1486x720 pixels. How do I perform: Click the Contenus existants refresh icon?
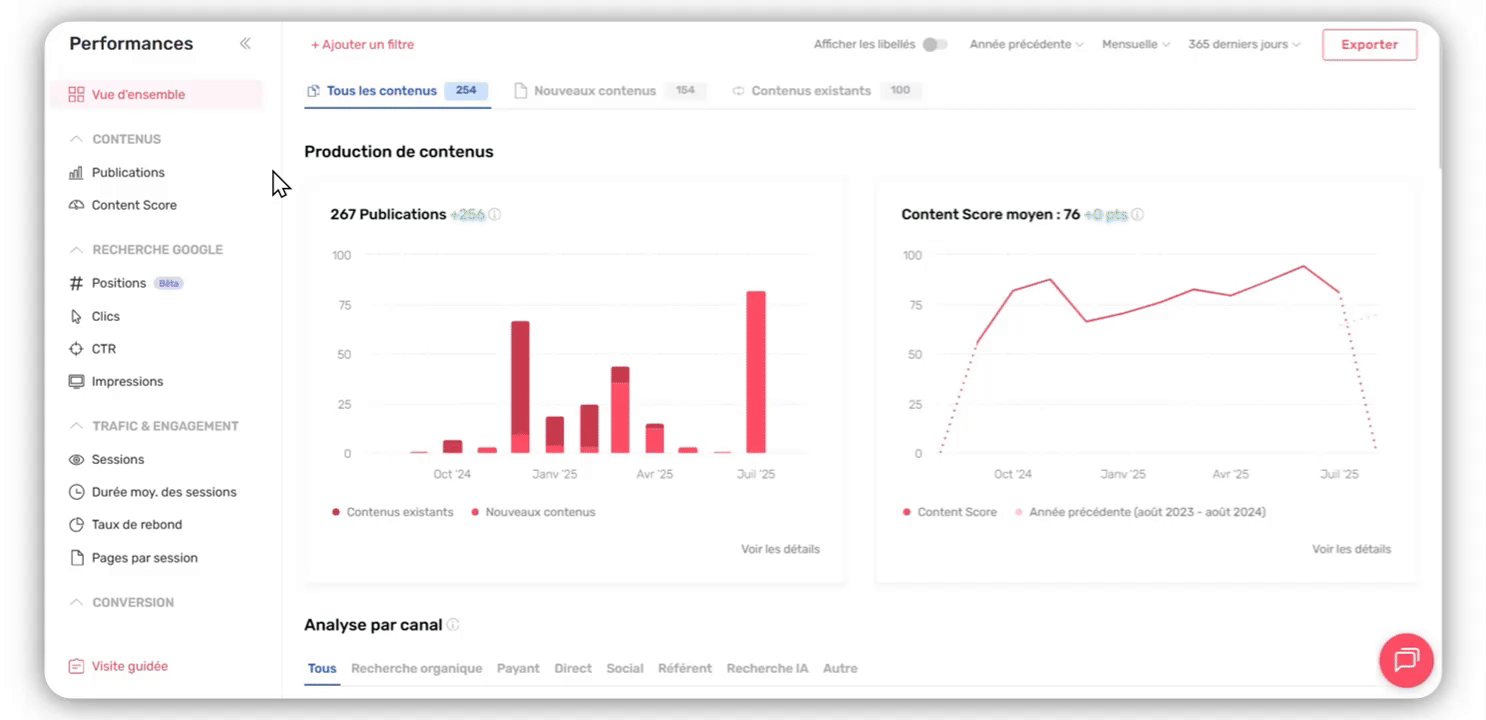coord(739,91)
